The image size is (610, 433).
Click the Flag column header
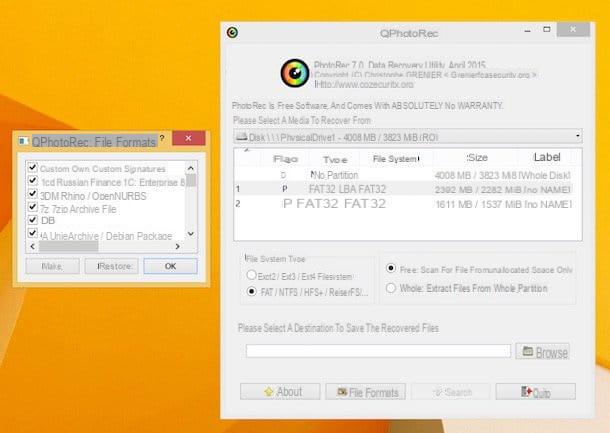[x=286, y=159]
